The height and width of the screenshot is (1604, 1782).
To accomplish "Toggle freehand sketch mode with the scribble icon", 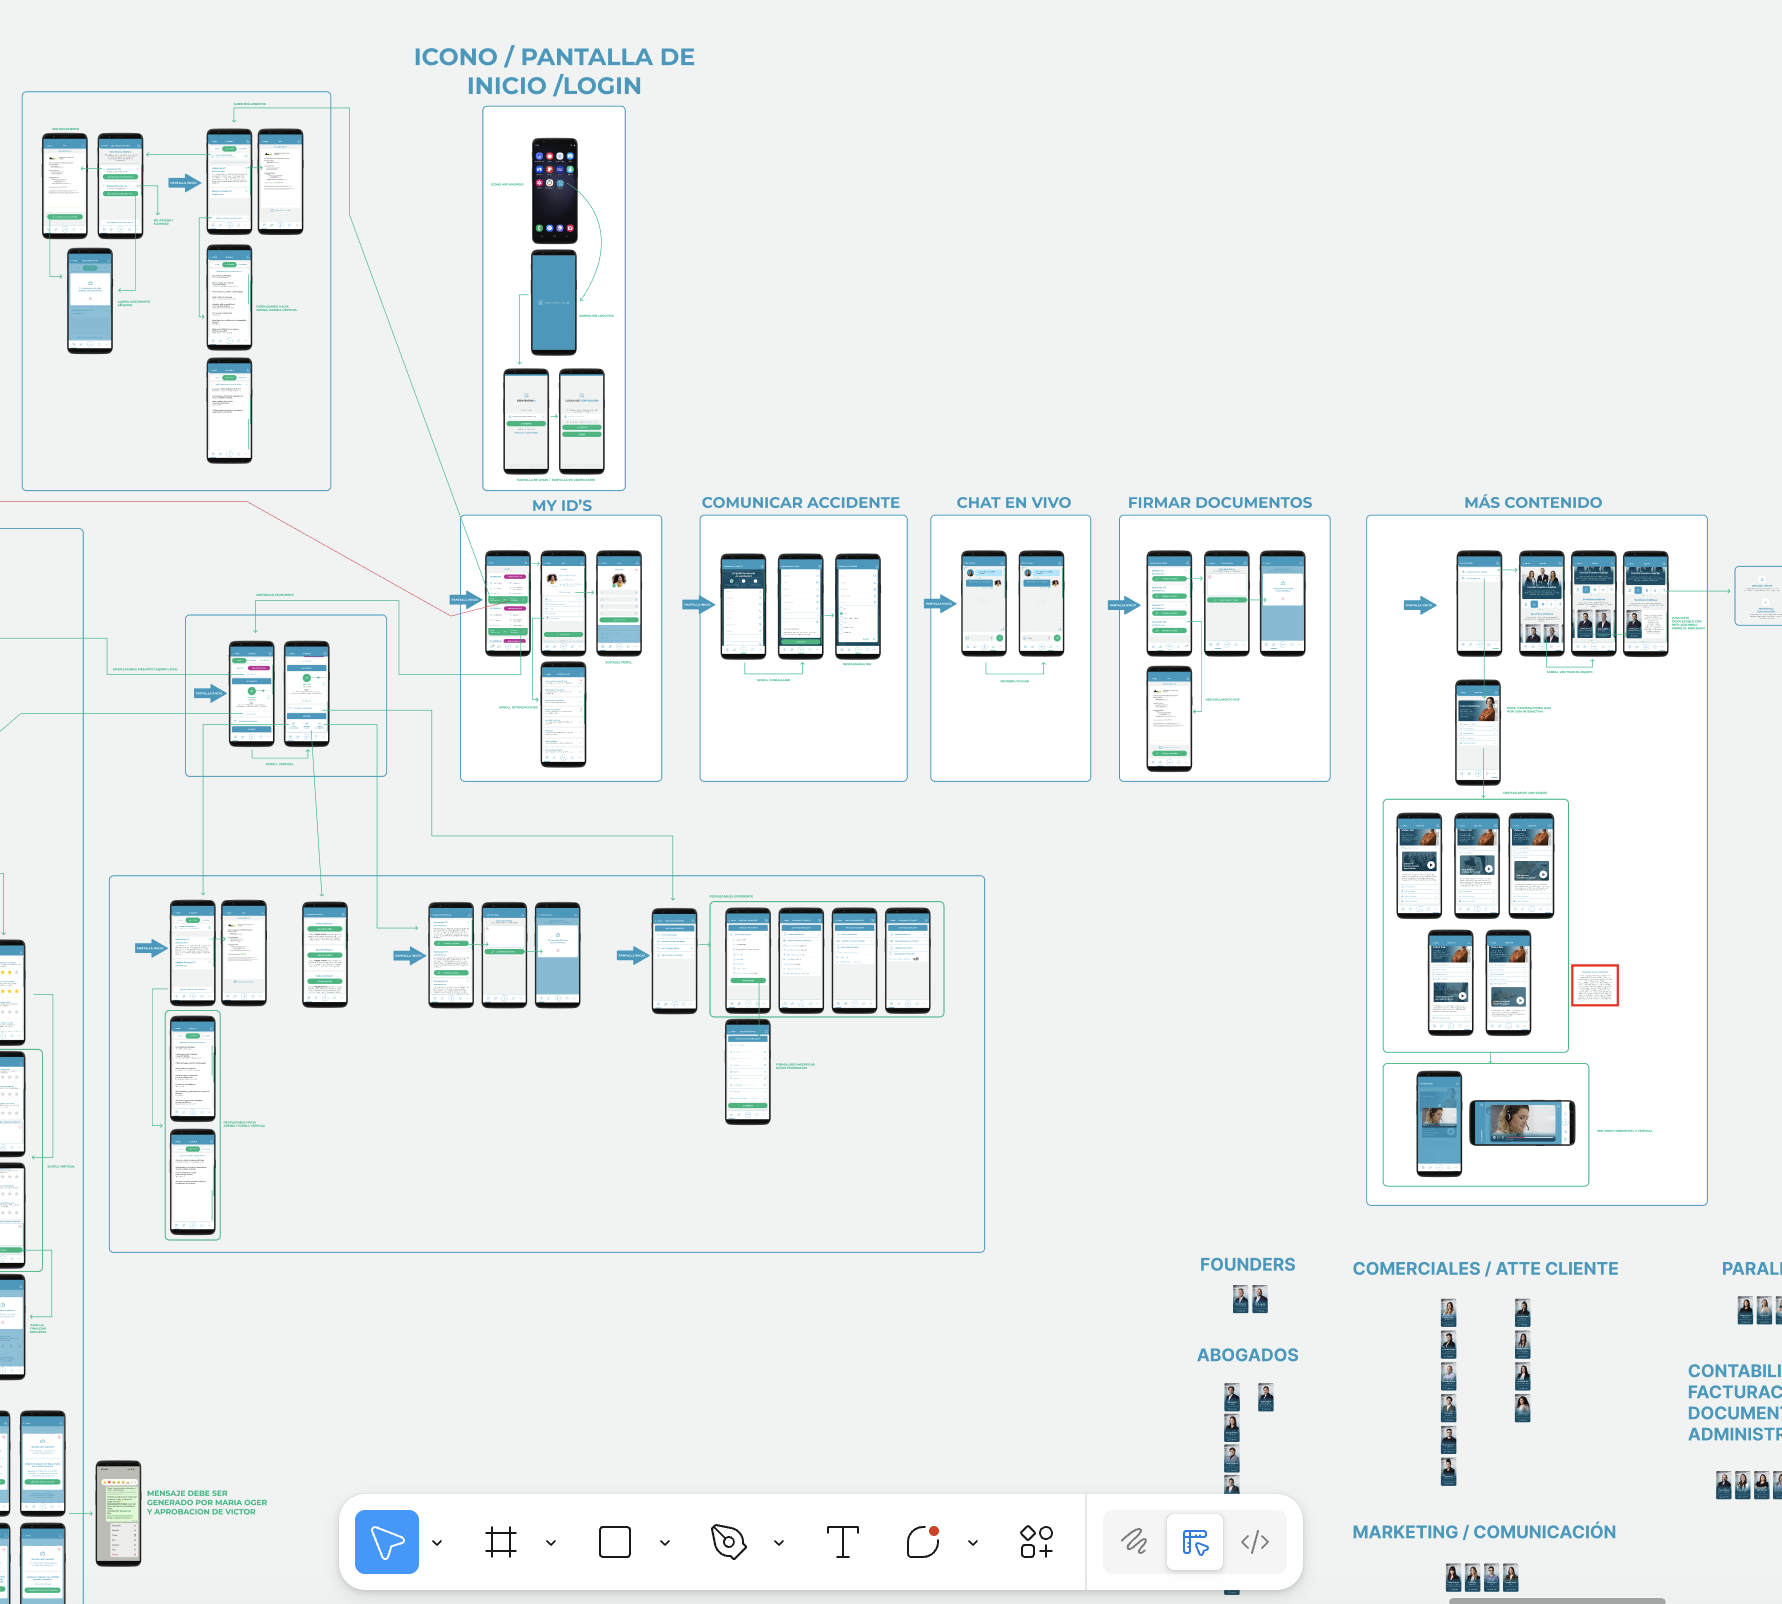I will (x=1135, y=1542).
